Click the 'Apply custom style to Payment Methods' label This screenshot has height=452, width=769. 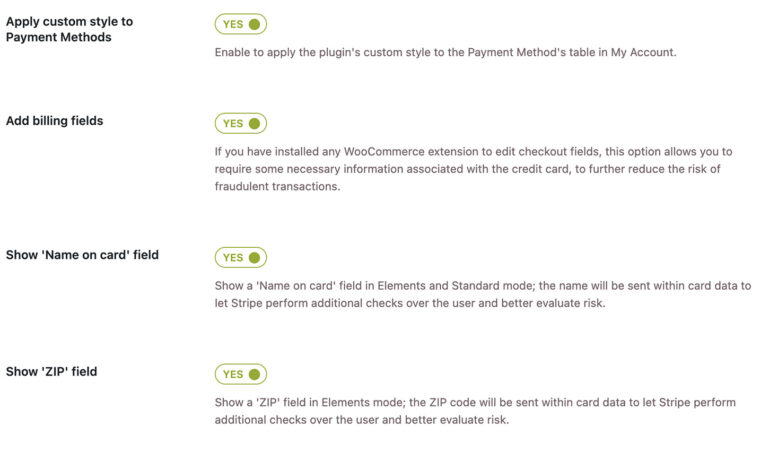[69, 29]
